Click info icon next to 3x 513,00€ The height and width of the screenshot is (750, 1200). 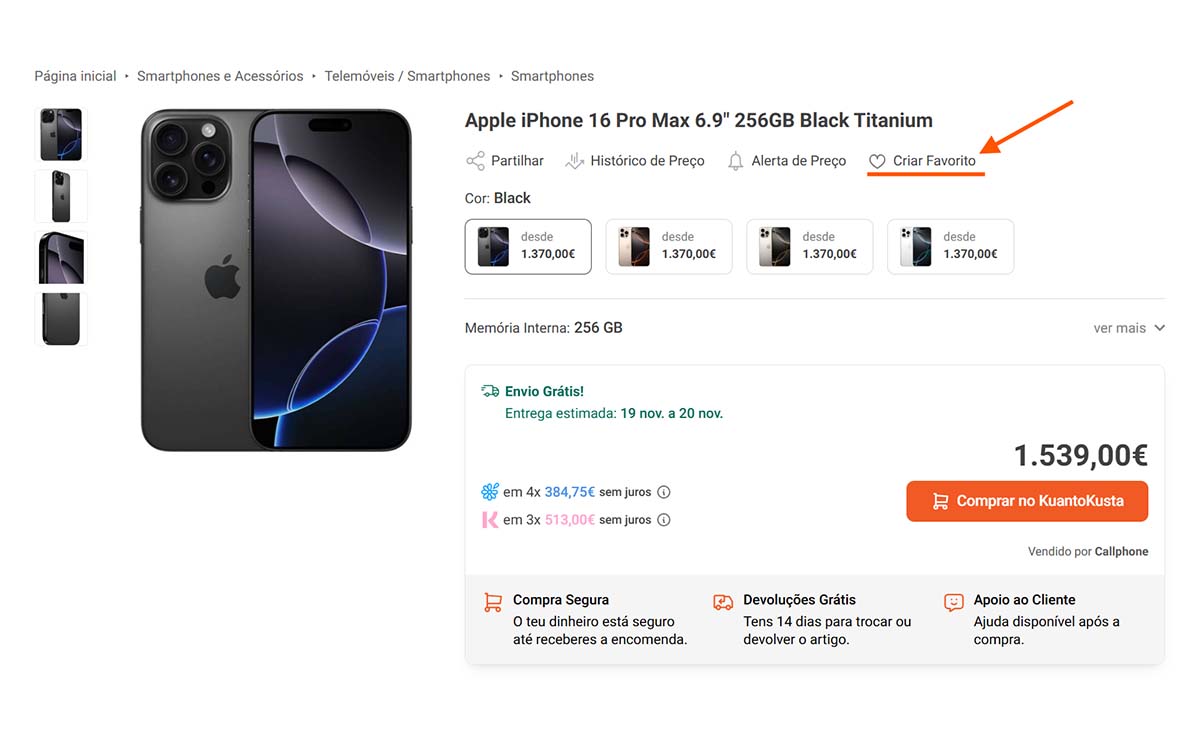(664, 520)
